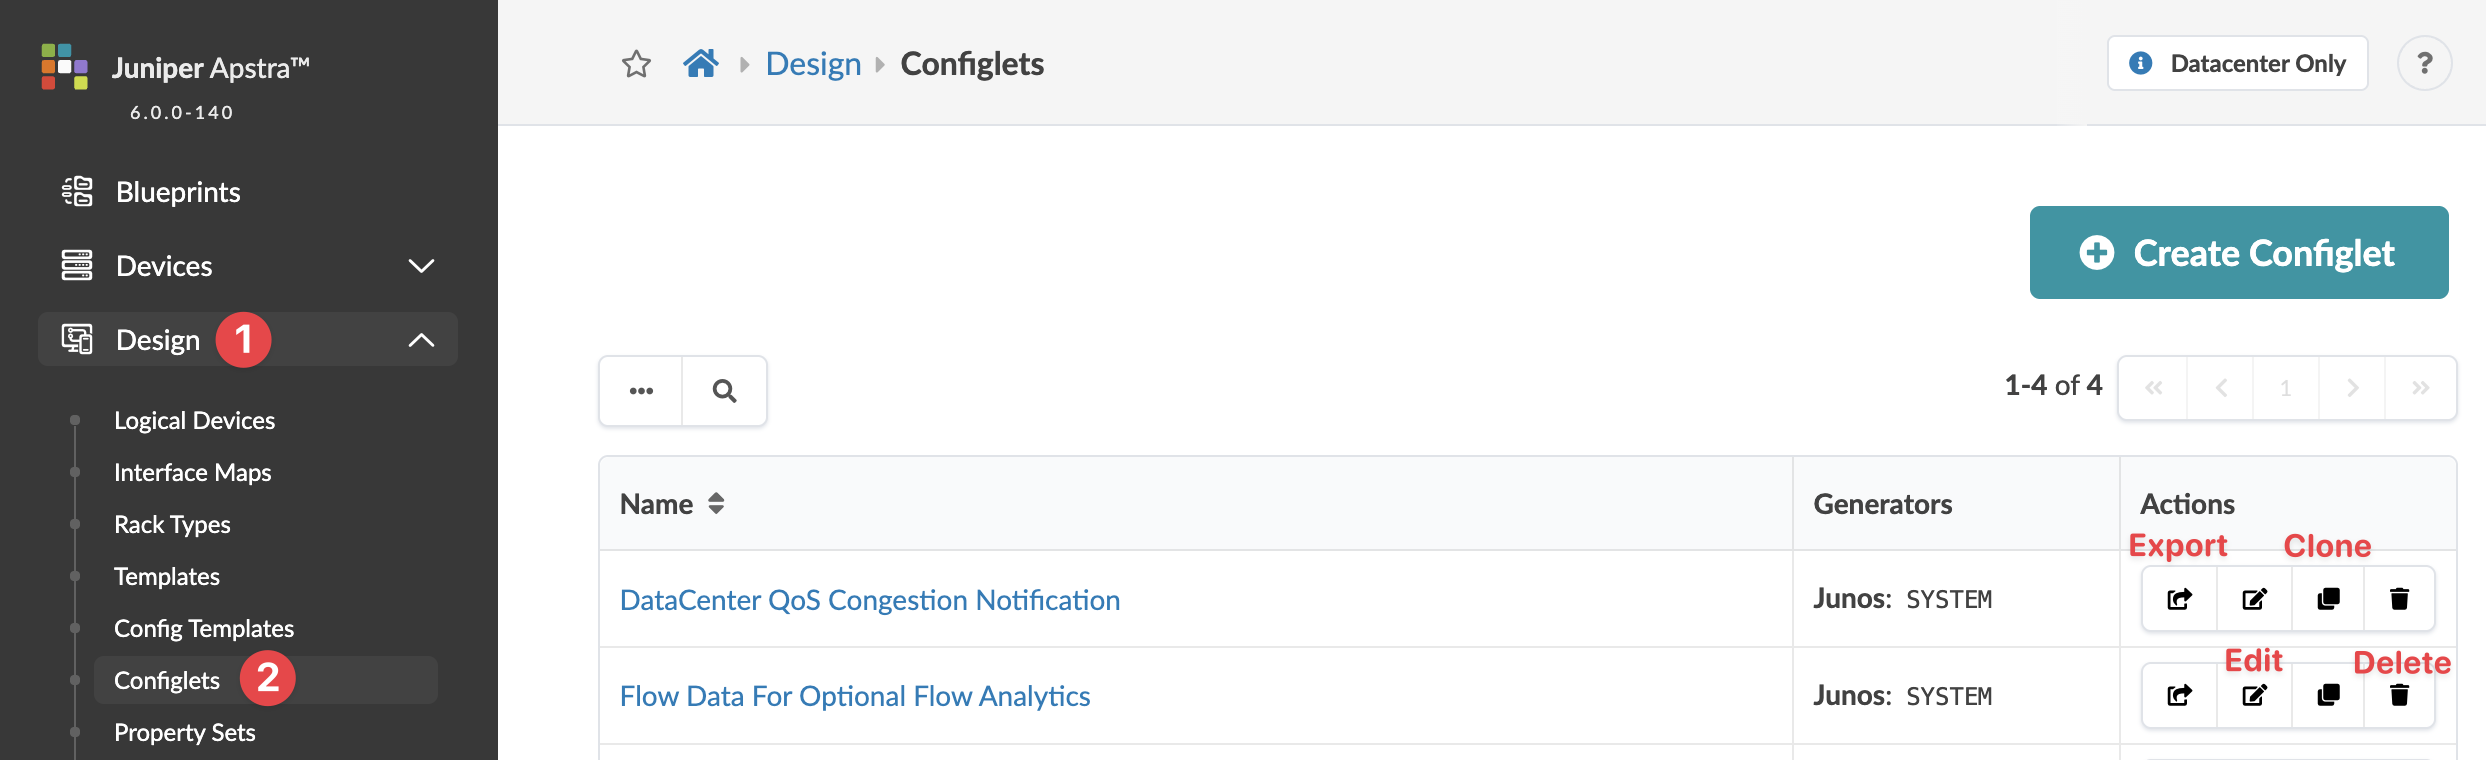This screenshot has width=2486, height=760.
Task: Go to the home icon in breadcrumb
Action: (701, 64)
